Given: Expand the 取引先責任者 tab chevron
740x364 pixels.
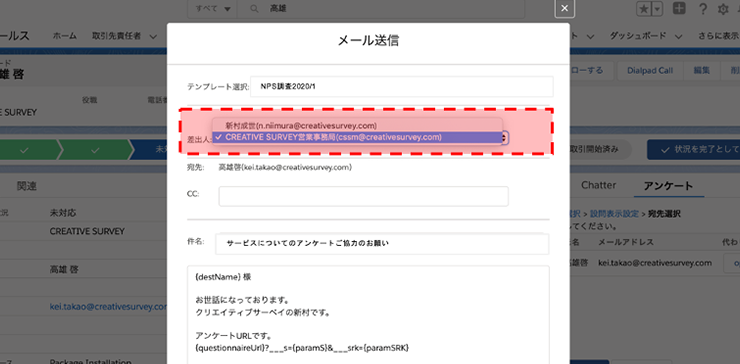Looking at the screenshot, I should pos(153,36).
